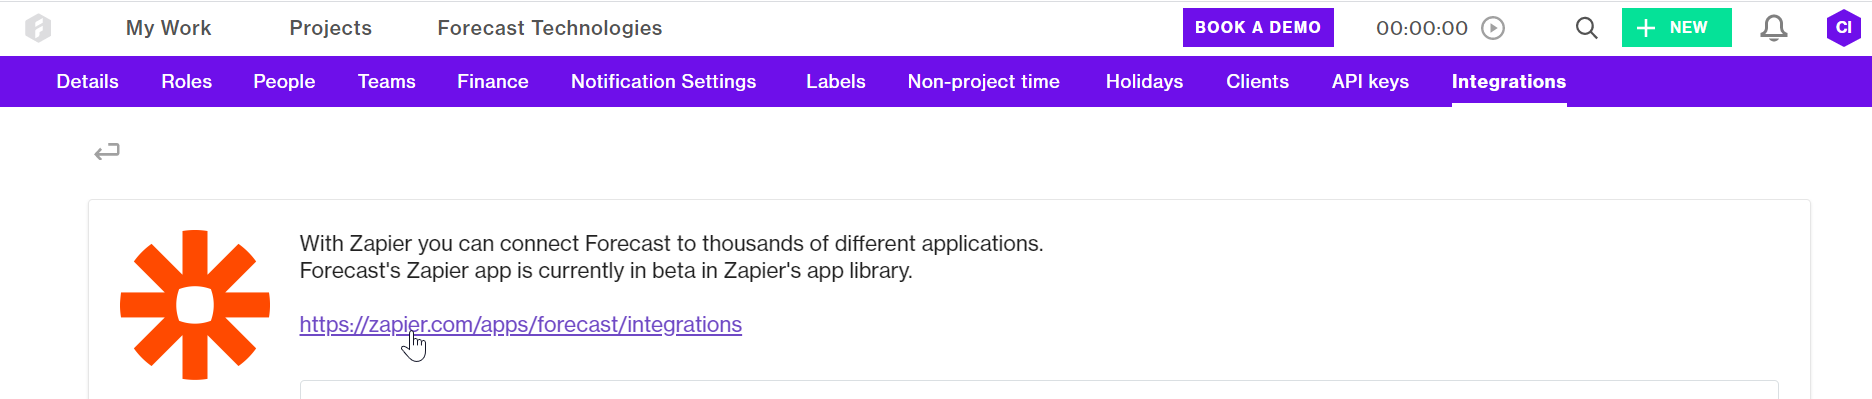
Task: Open the search magnifier icon
Action: (x=1586, y=28)
